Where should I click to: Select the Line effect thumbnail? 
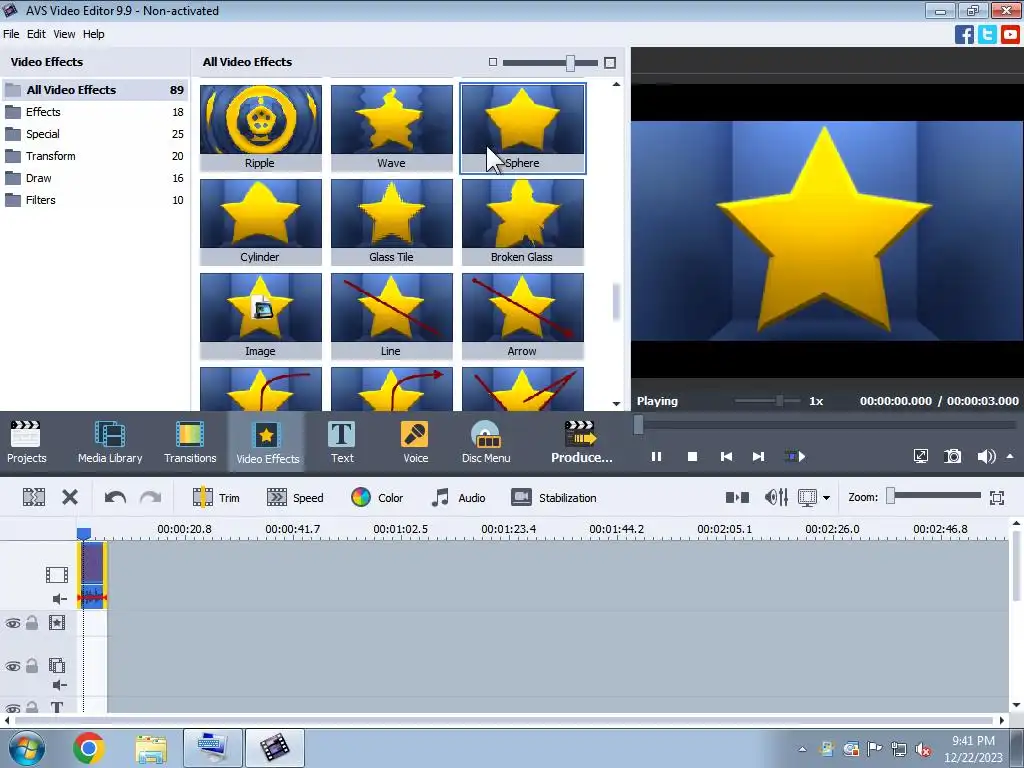[x=391, y=316]
